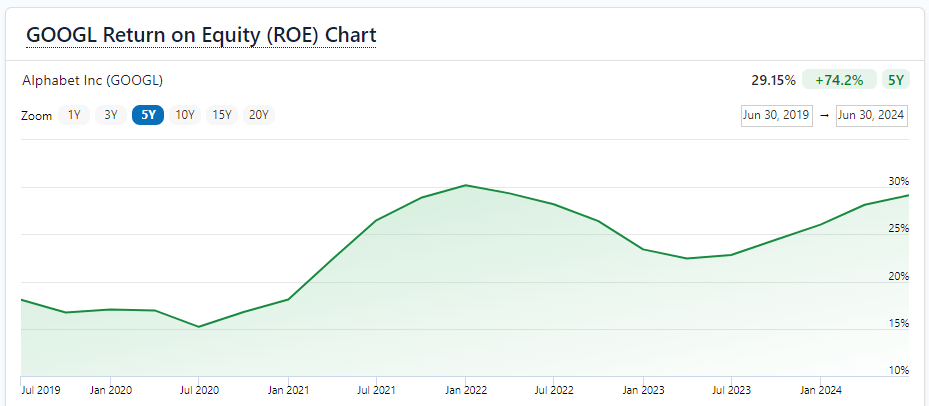Select the 1Y zoom range
The image size is (929, 406).
pos(74,115)
